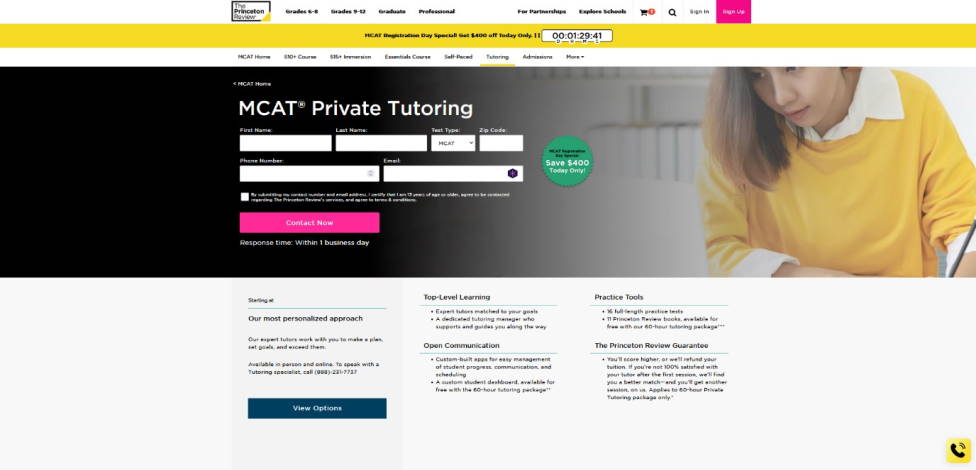Screen dimensions: 976x470
Task: Click the MCAT Home breadcrumb link
Action: coord(252,83)
